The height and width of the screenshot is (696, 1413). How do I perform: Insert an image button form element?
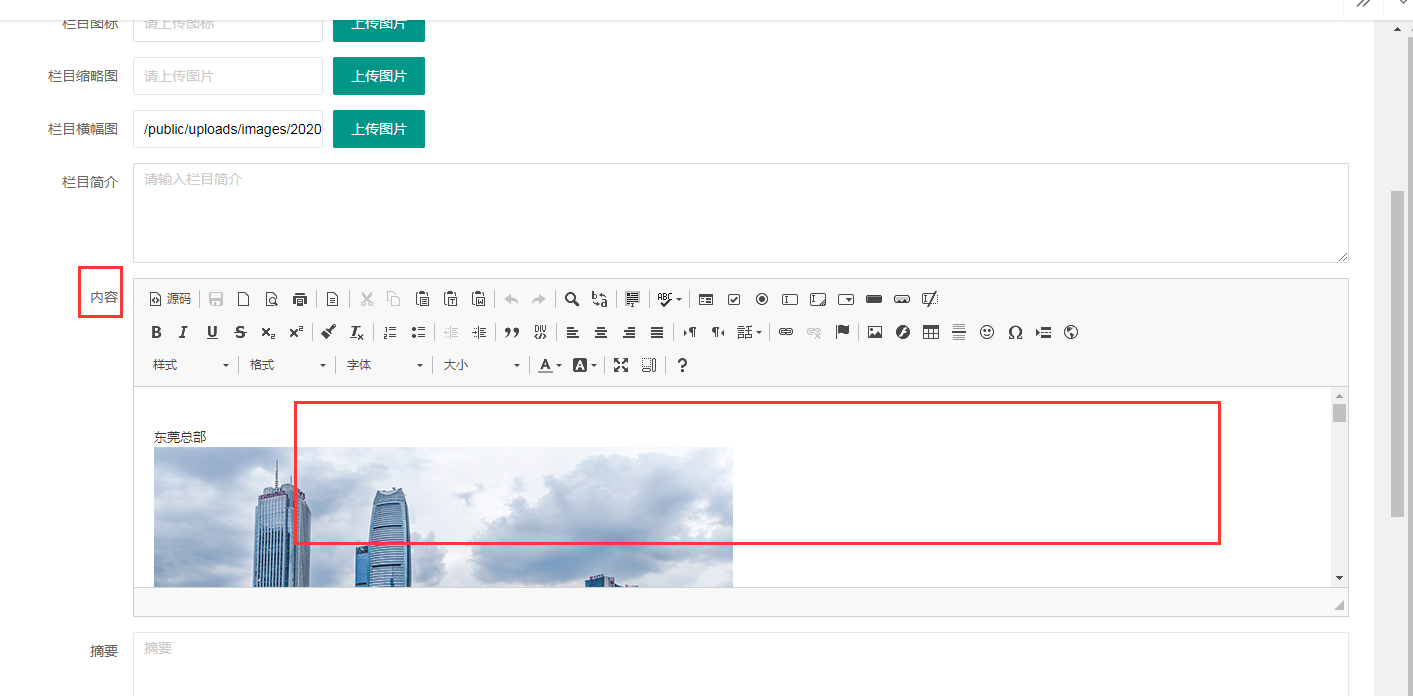click(x=902, y=299)
